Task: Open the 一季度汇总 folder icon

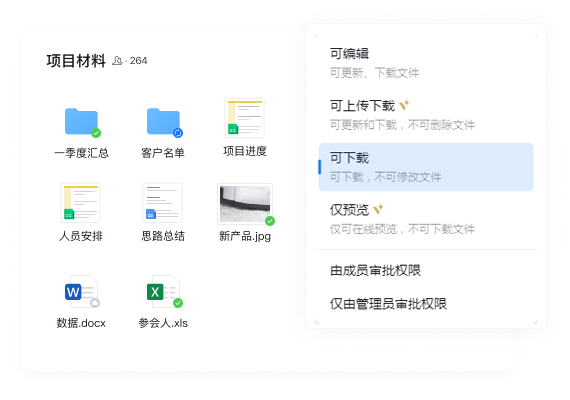Action: [81, 121]
